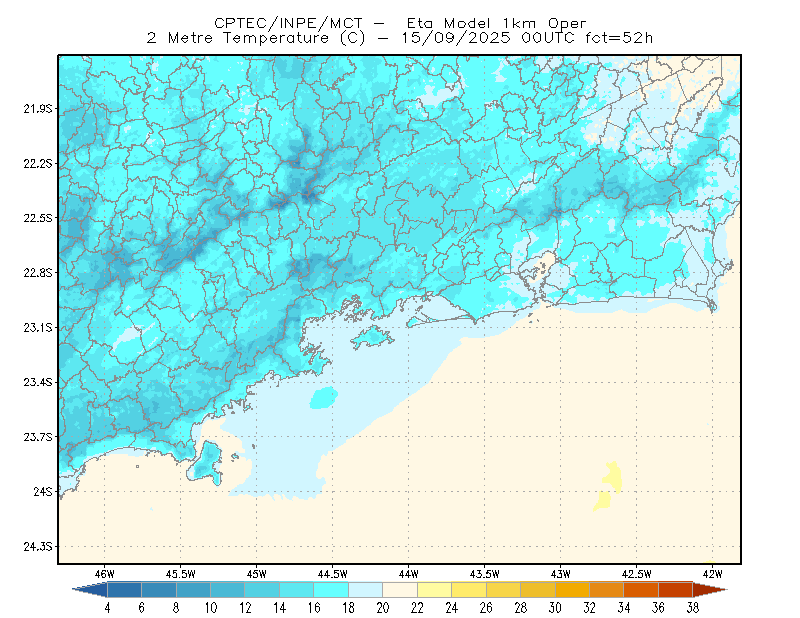Click the colorbar value label 22
800x618 pixels.
(x=417, y=608)
